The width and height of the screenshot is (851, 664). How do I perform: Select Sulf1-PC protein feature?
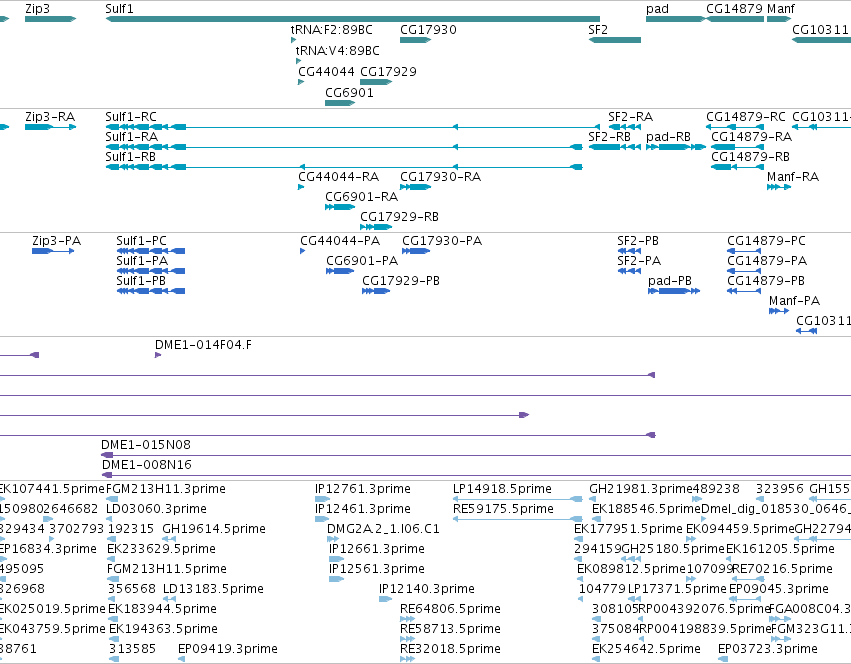(151, 251)
